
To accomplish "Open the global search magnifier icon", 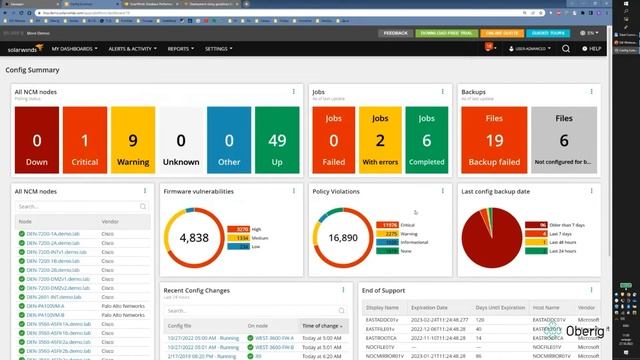I will 566,49.
